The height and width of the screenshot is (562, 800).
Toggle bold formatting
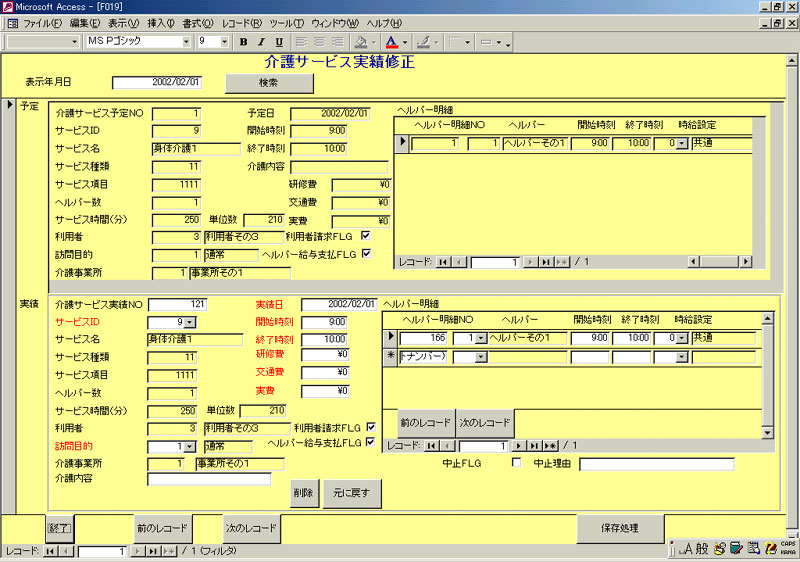243,42
